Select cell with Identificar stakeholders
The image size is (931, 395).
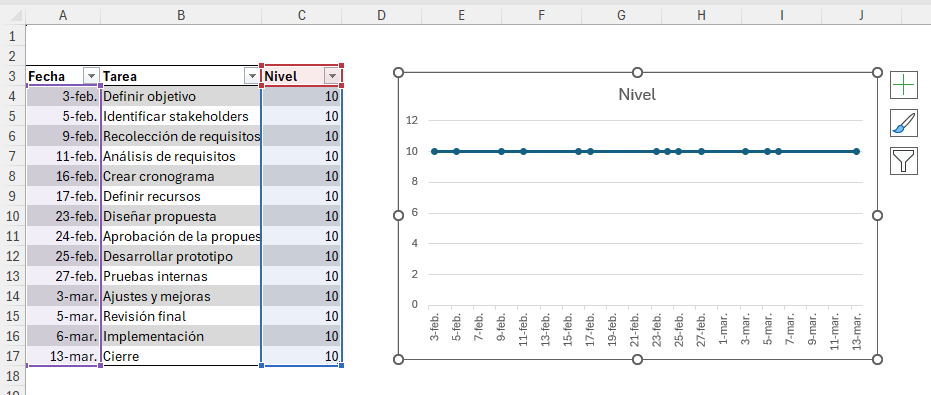pos(181,116)
